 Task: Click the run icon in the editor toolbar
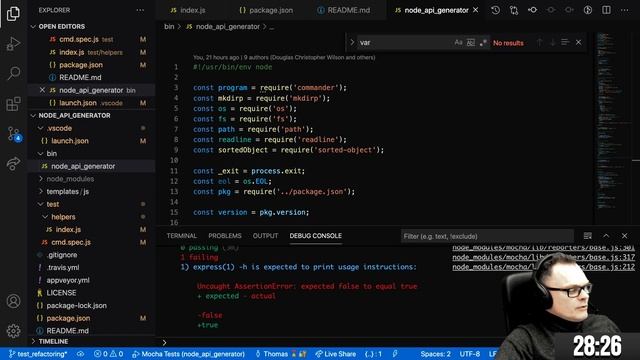[588, 10]
